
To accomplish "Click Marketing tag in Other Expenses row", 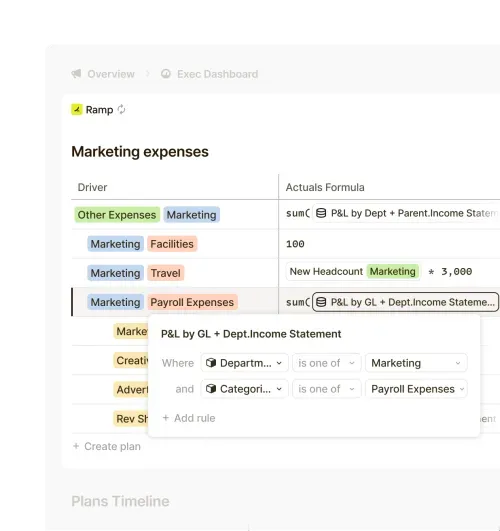I will coord(191,214).
